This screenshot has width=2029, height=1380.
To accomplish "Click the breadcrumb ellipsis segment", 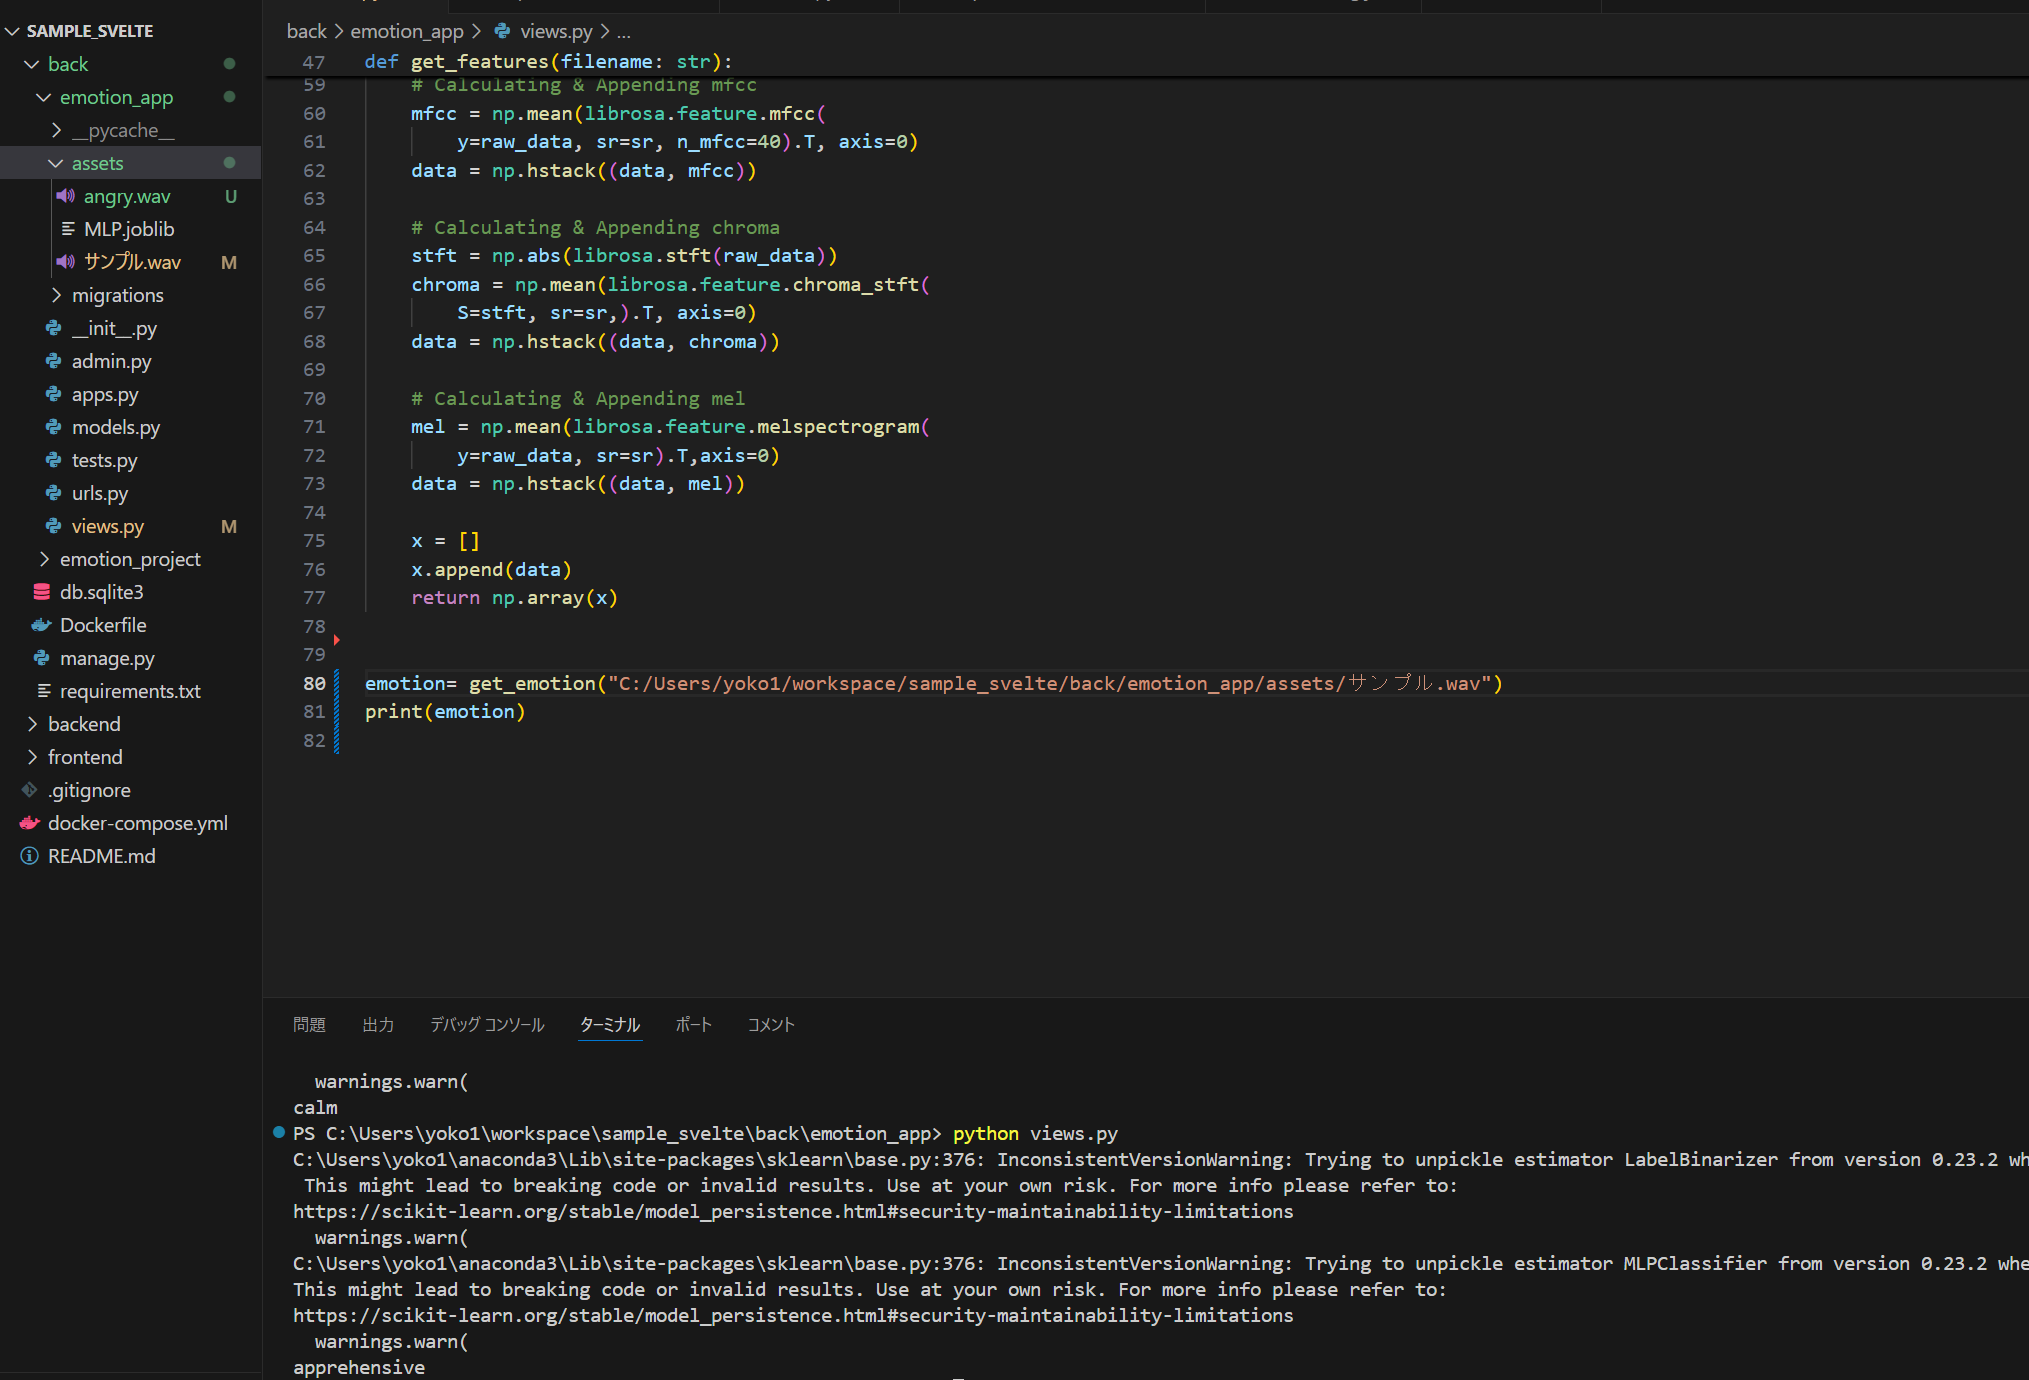I will click(624, 31).
